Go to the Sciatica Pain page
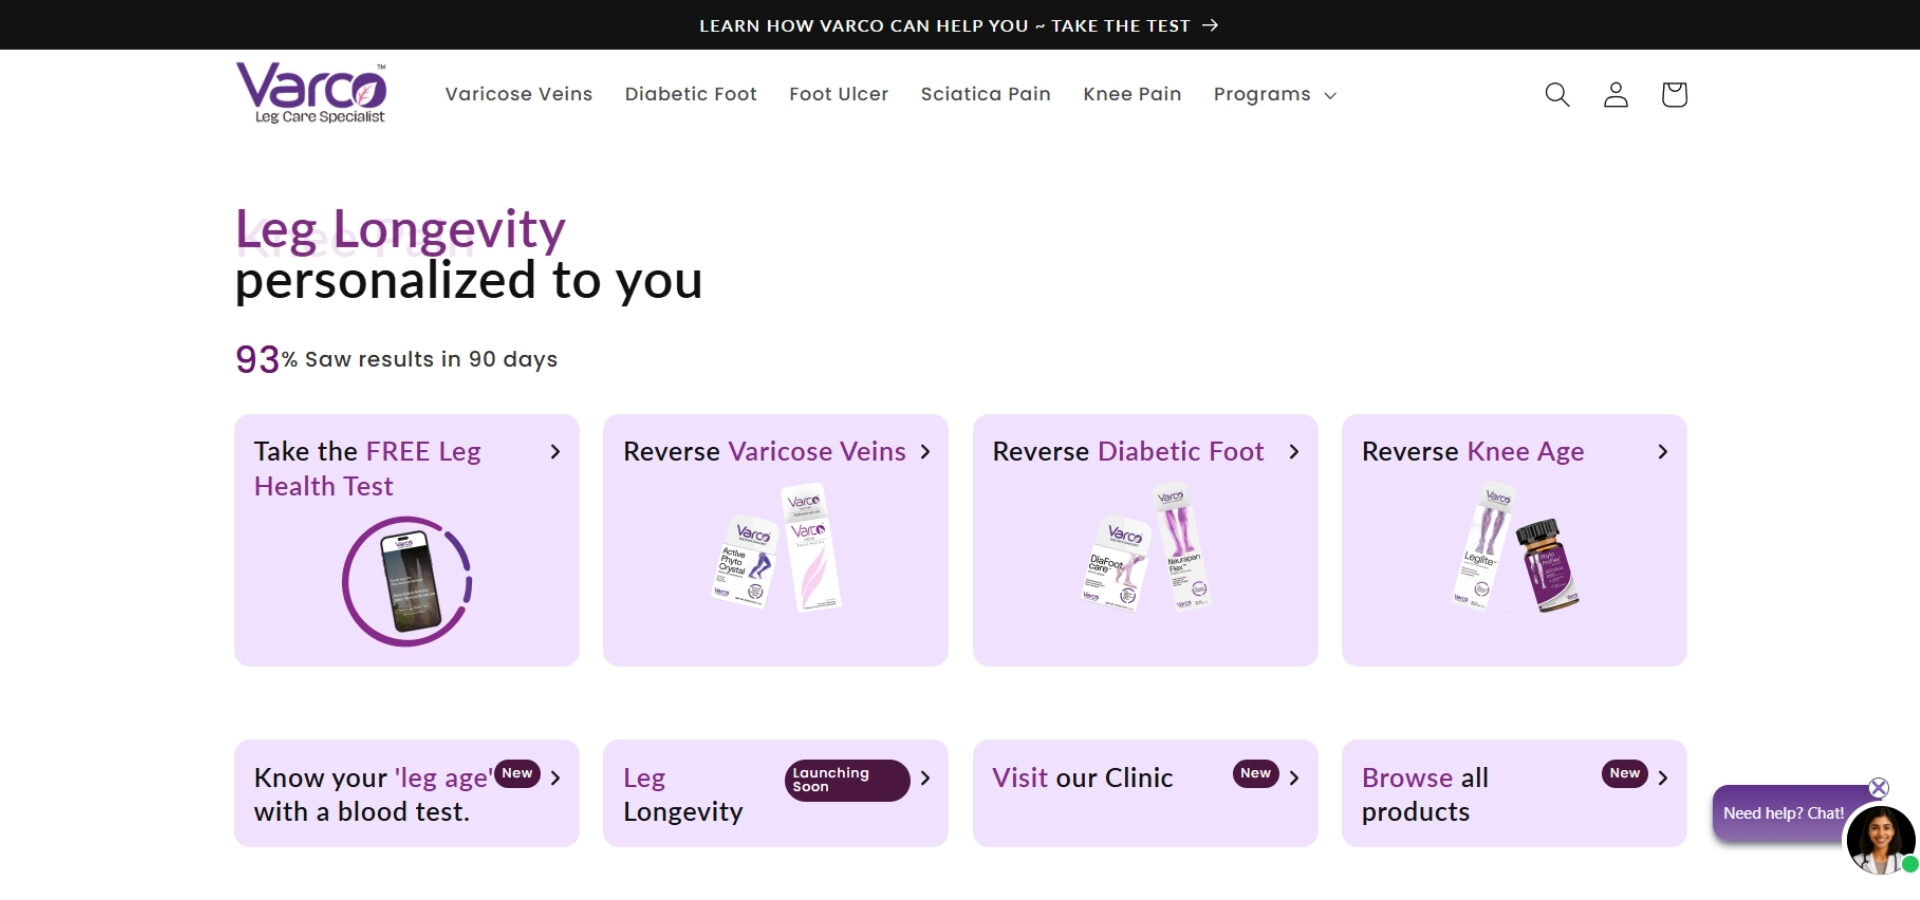This screenshot has height=900, width=1920. pyautogui.click(x=985, y=94)
